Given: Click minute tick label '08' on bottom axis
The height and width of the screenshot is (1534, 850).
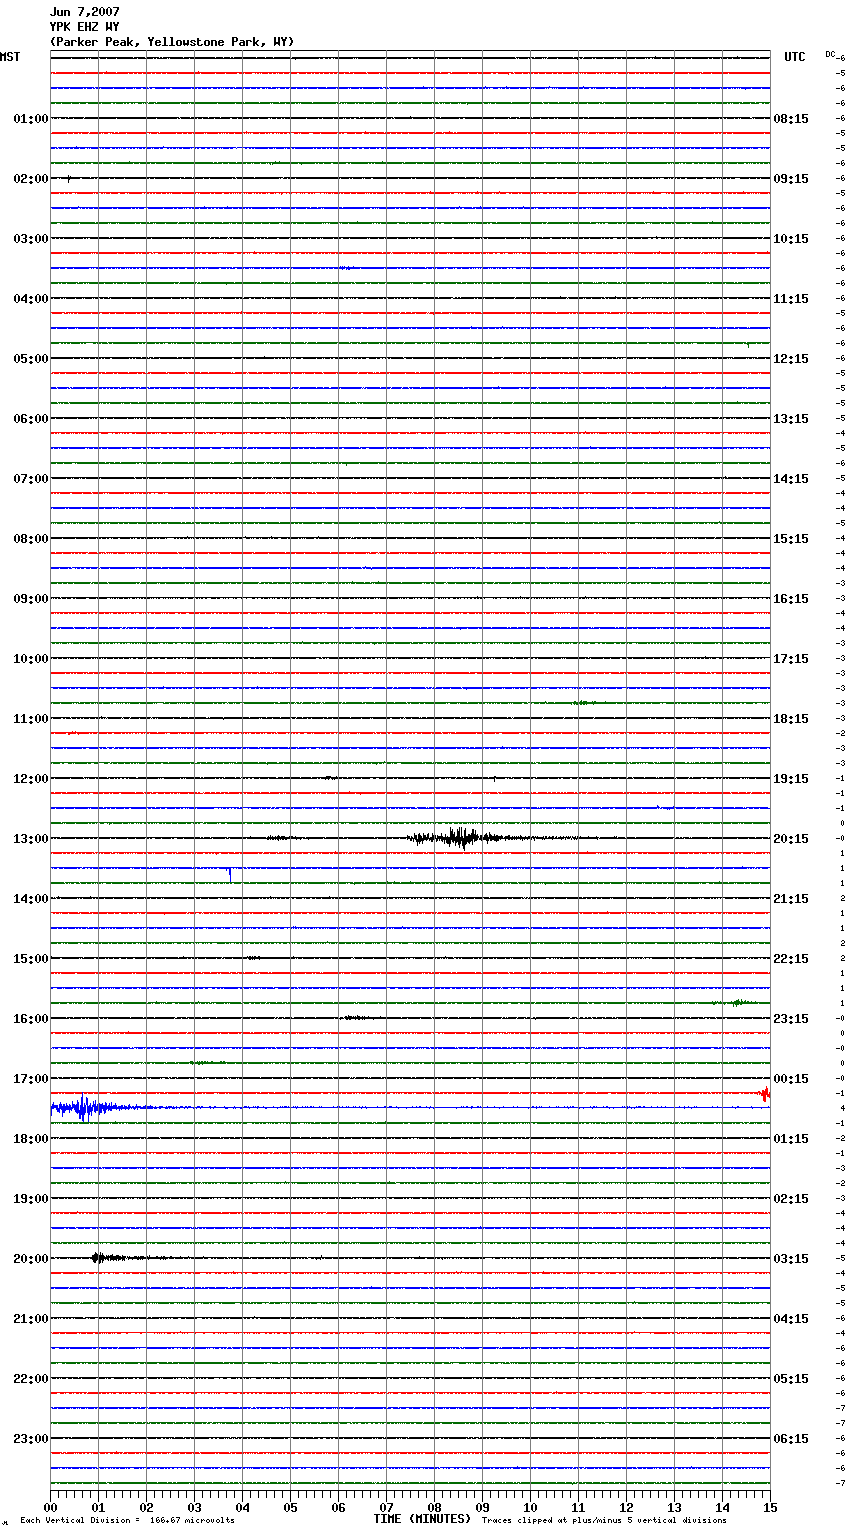Looking at the screenshot, I should click(434, 1507).
